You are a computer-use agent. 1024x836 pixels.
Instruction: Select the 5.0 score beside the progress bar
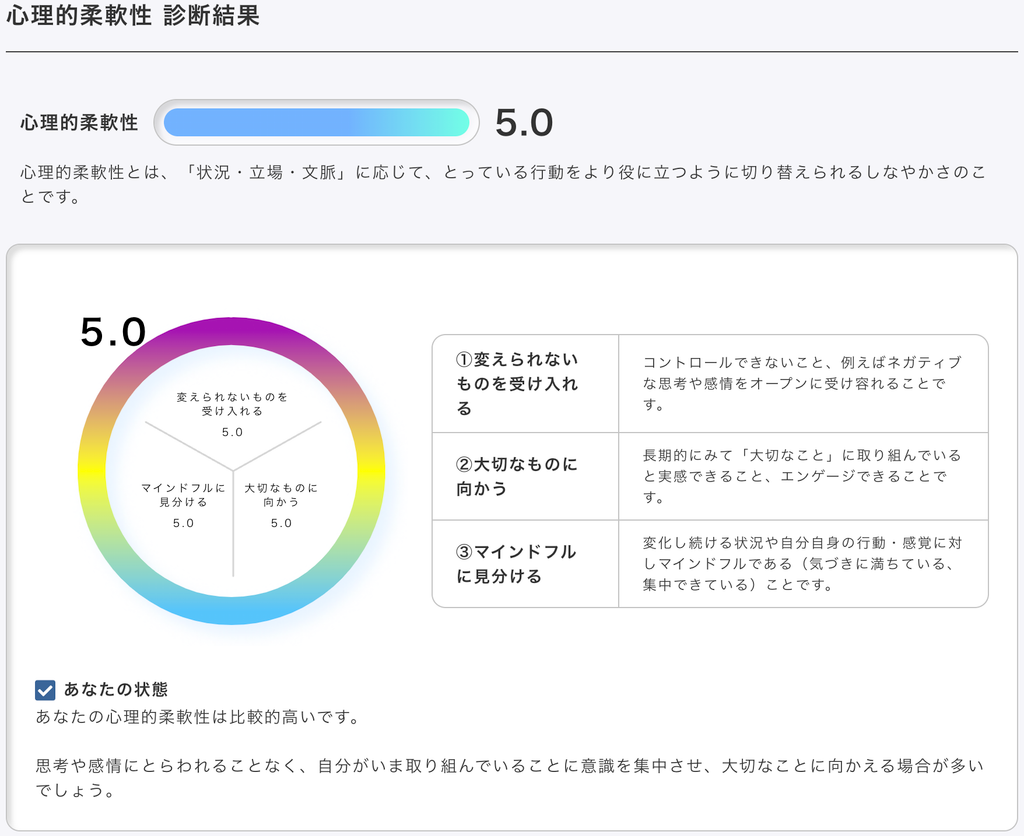tap(524, 123)
